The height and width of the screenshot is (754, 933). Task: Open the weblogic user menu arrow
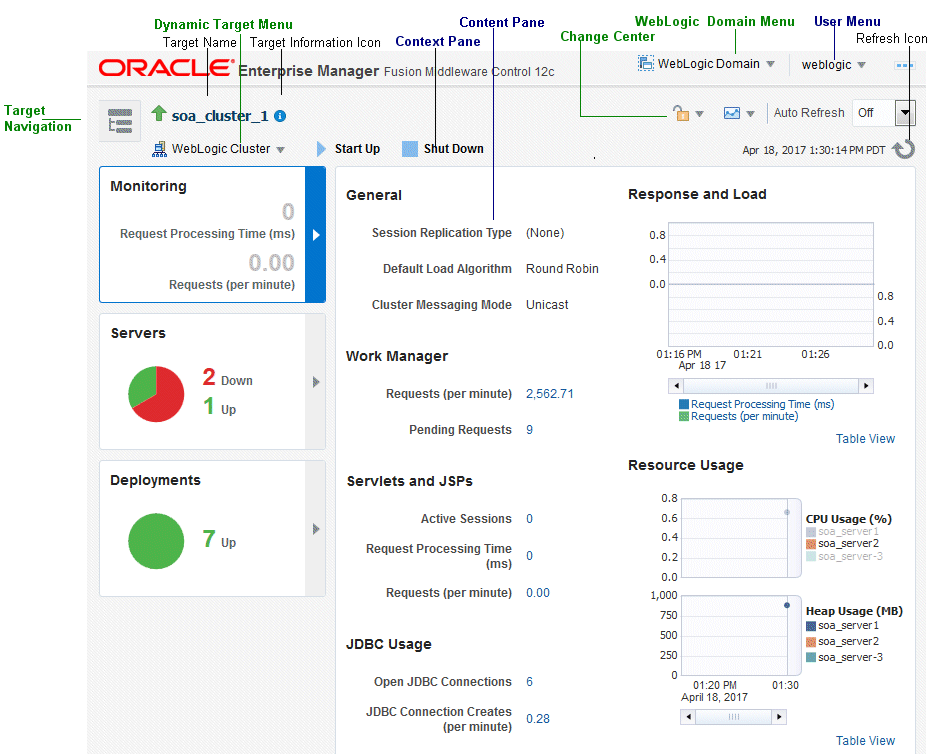862,65
